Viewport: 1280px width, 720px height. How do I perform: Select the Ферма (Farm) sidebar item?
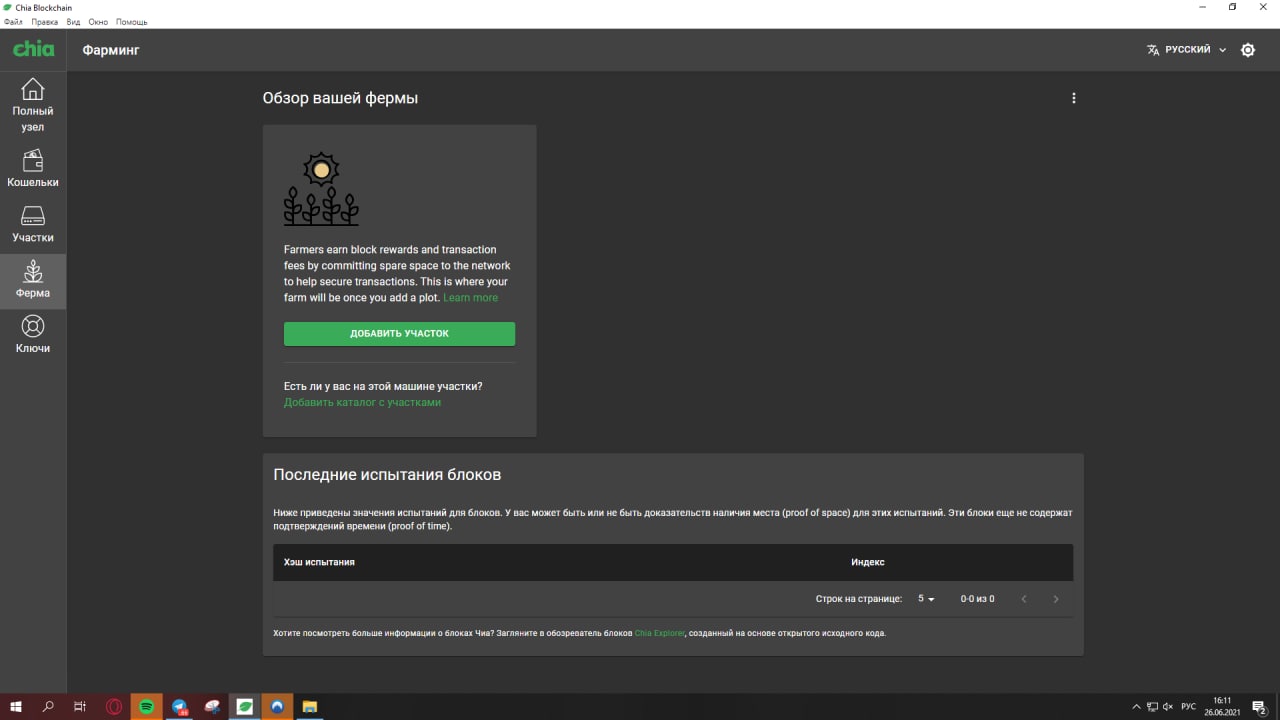point(33,281)
